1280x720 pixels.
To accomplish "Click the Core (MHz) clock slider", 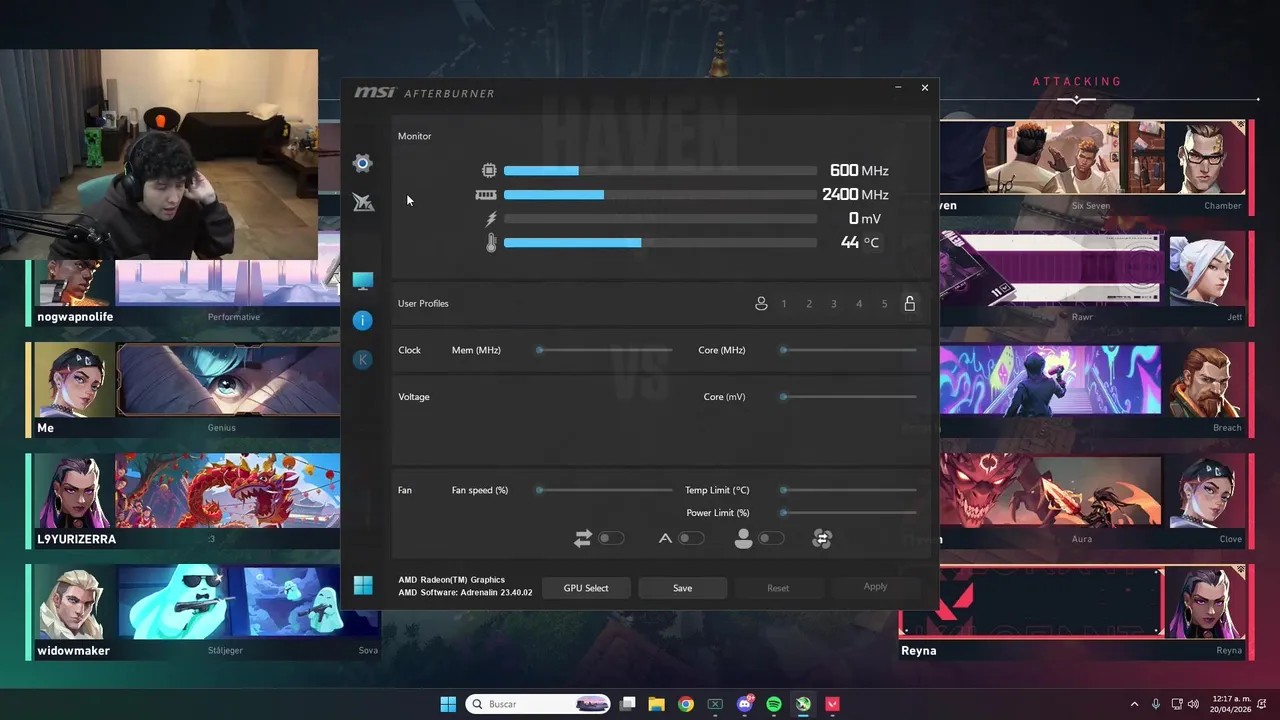I will [x=849, y=350].
